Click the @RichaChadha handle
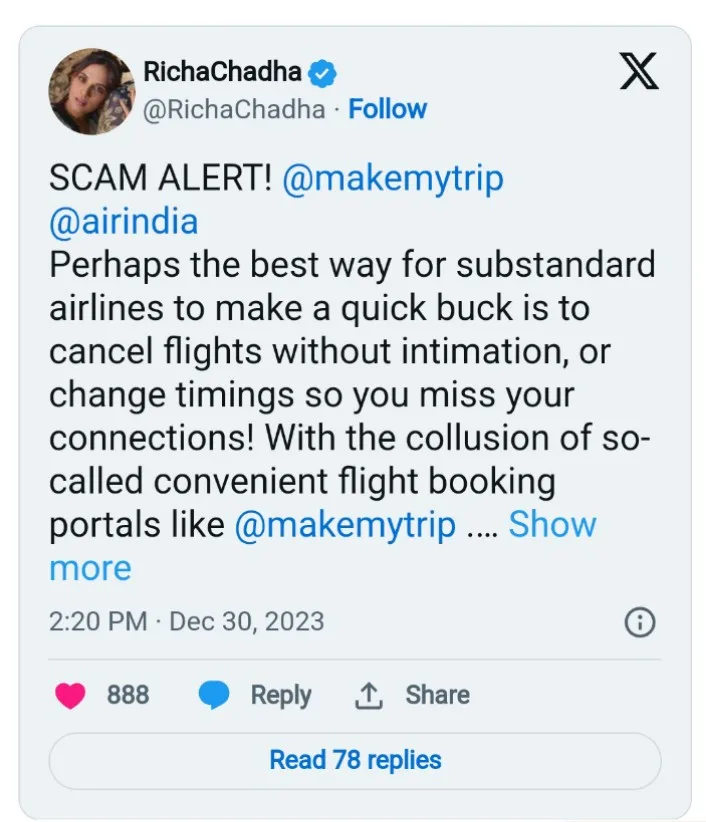 click(234, 109)
